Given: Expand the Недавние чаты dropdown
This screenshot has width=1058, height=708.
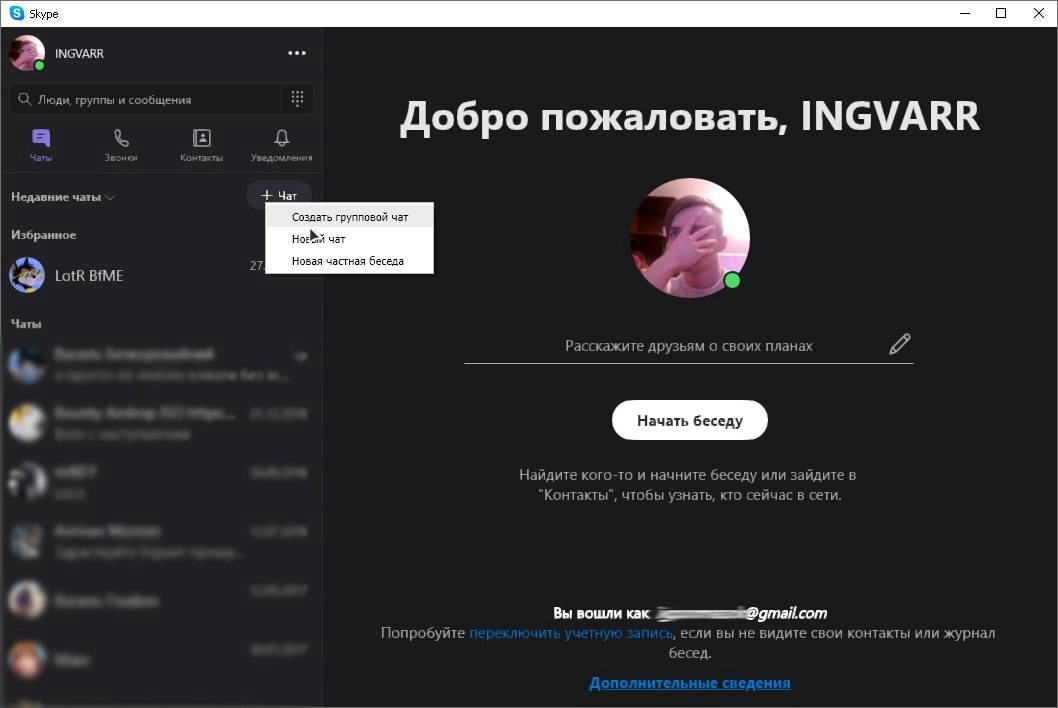Looking at the screenshot, I should (63, 197).
